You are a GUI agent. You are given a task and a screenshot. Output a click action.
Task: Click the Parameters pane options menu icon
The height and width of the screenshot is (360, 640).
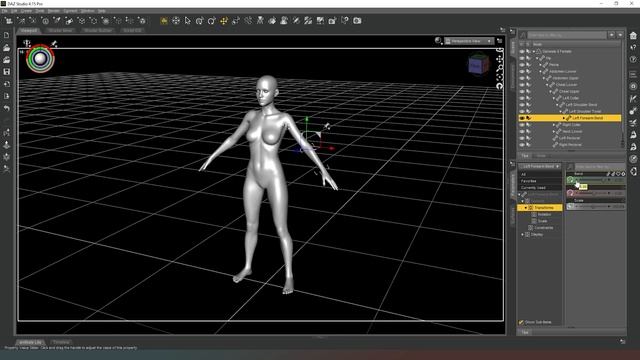click(513, 163)
